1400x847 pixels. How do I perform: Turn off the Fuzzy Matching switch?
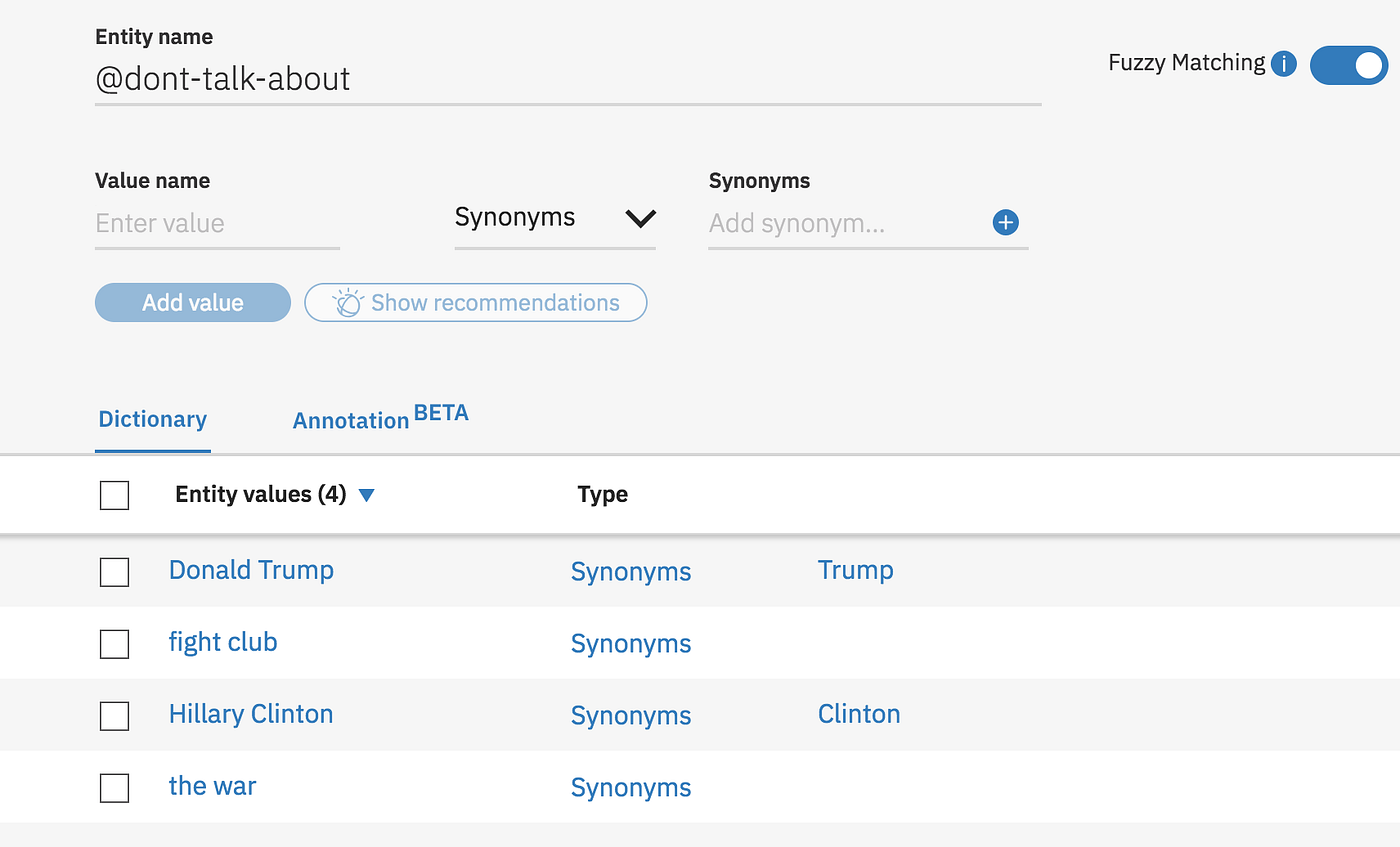(1348, 65)
